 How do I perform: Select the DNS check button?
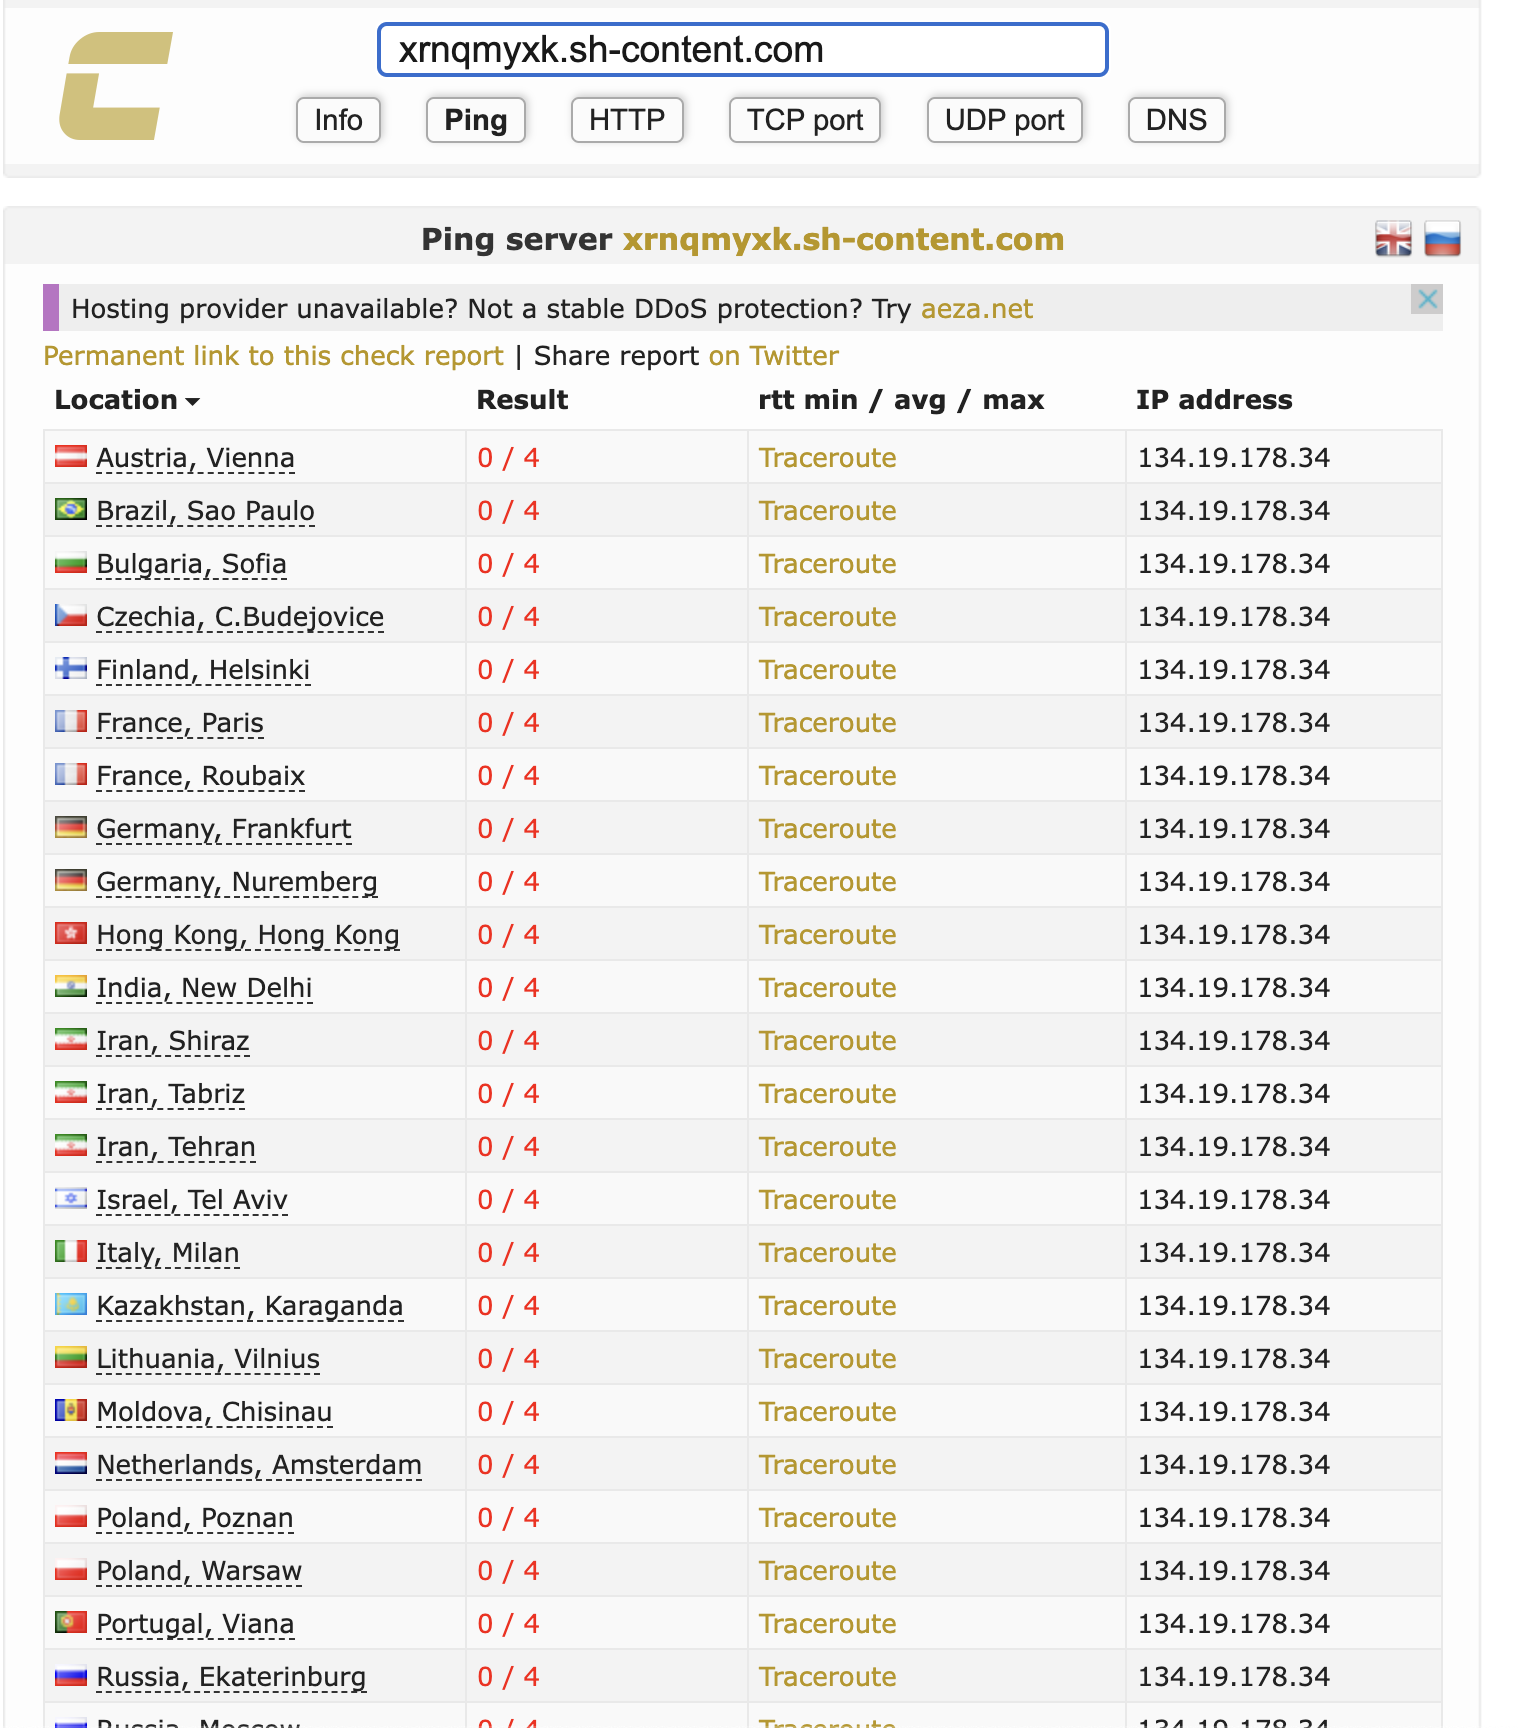1177,120
